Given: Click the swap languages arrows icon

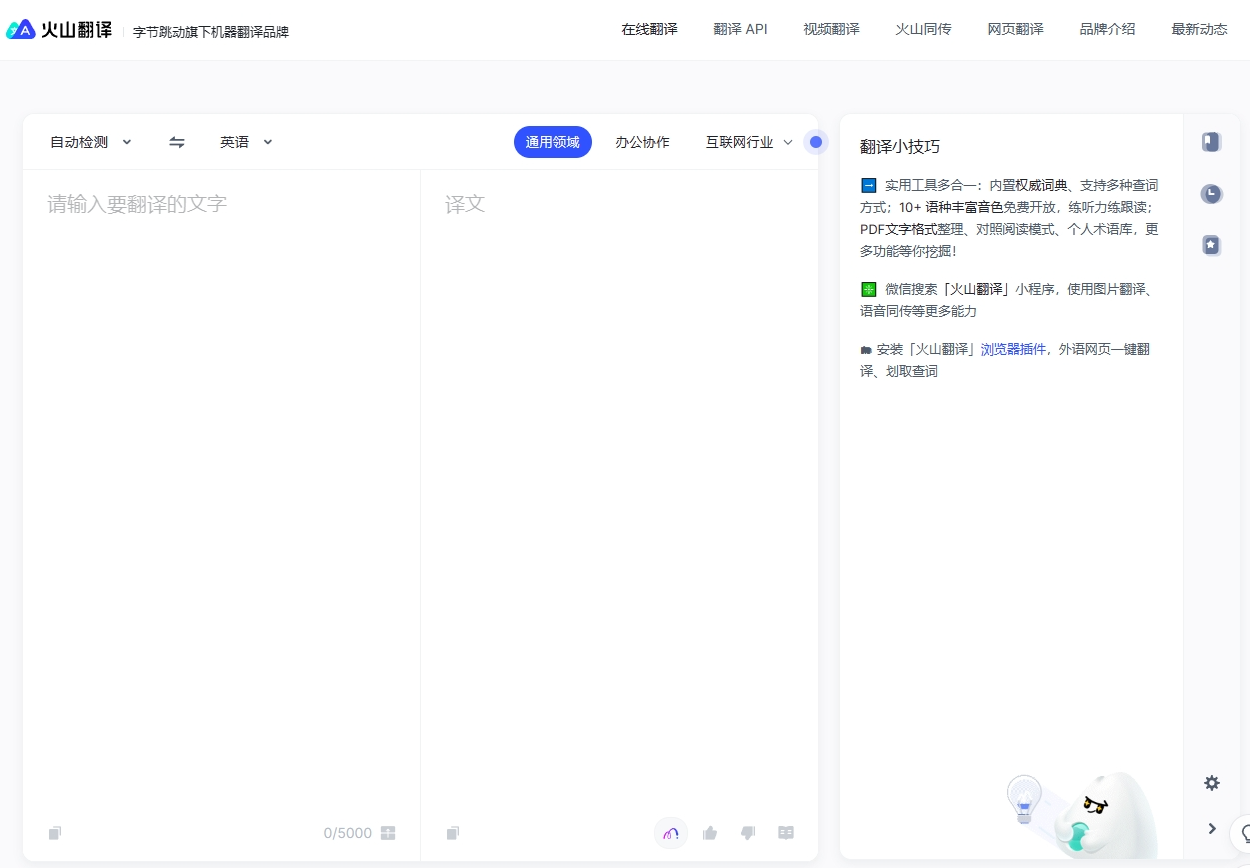Looking at the screenshot, I should point(177,142).
